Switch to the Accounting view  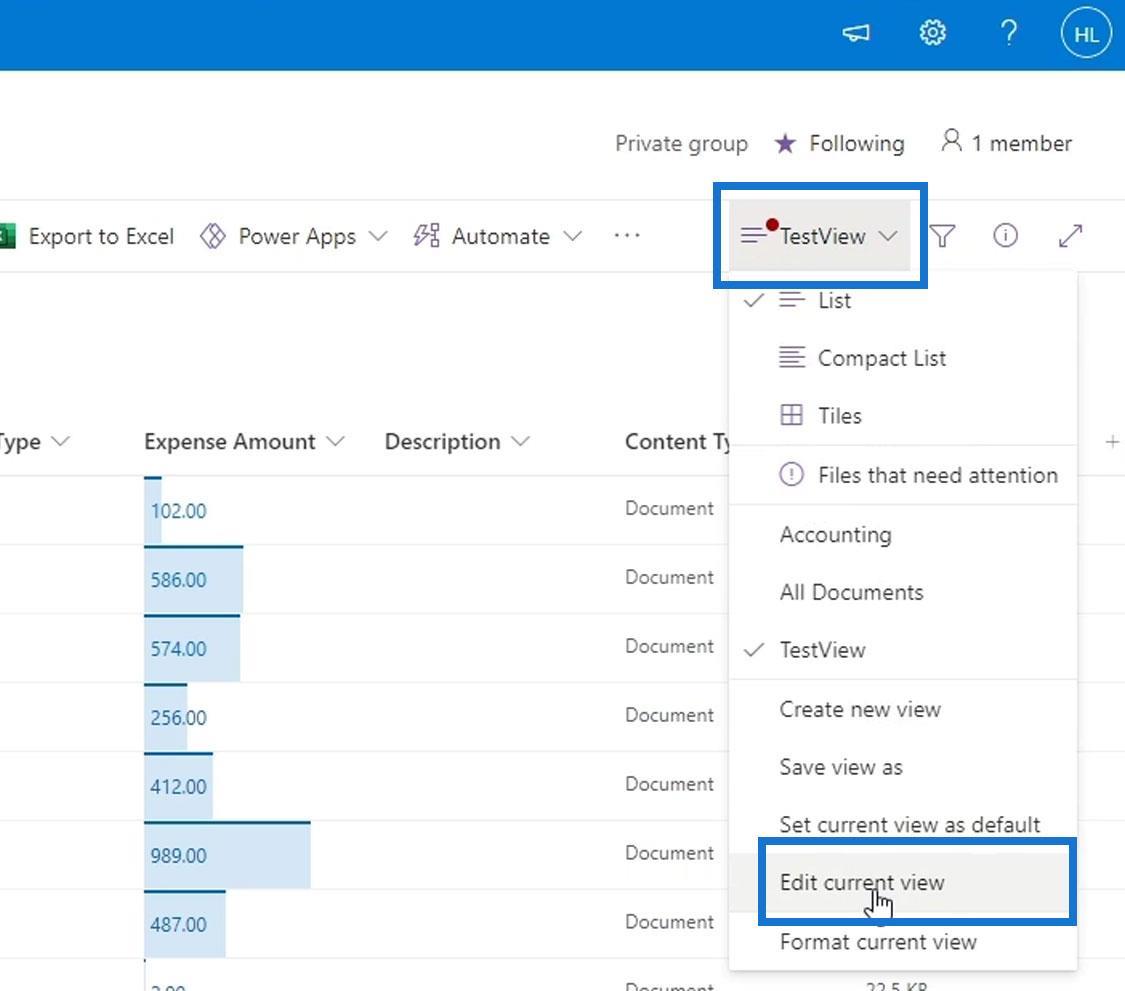click(903, 535)
